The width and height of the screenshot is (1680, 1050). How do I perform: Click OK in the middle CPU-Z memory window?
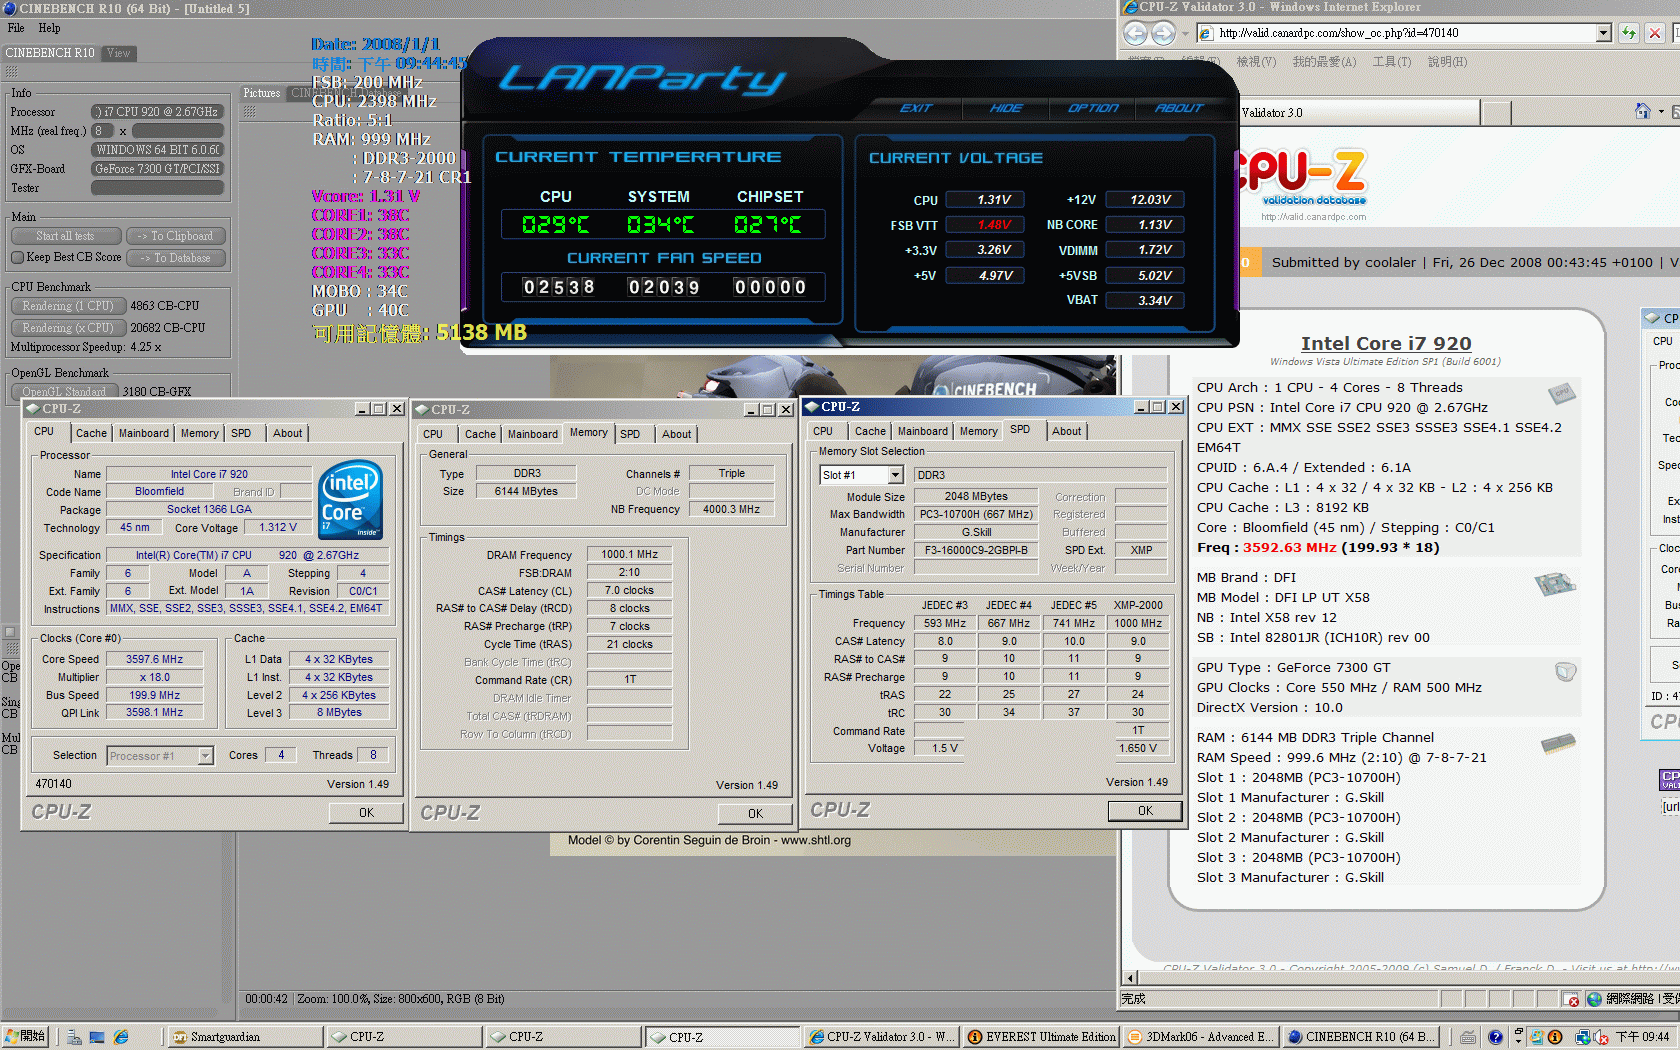coord(755,814)
